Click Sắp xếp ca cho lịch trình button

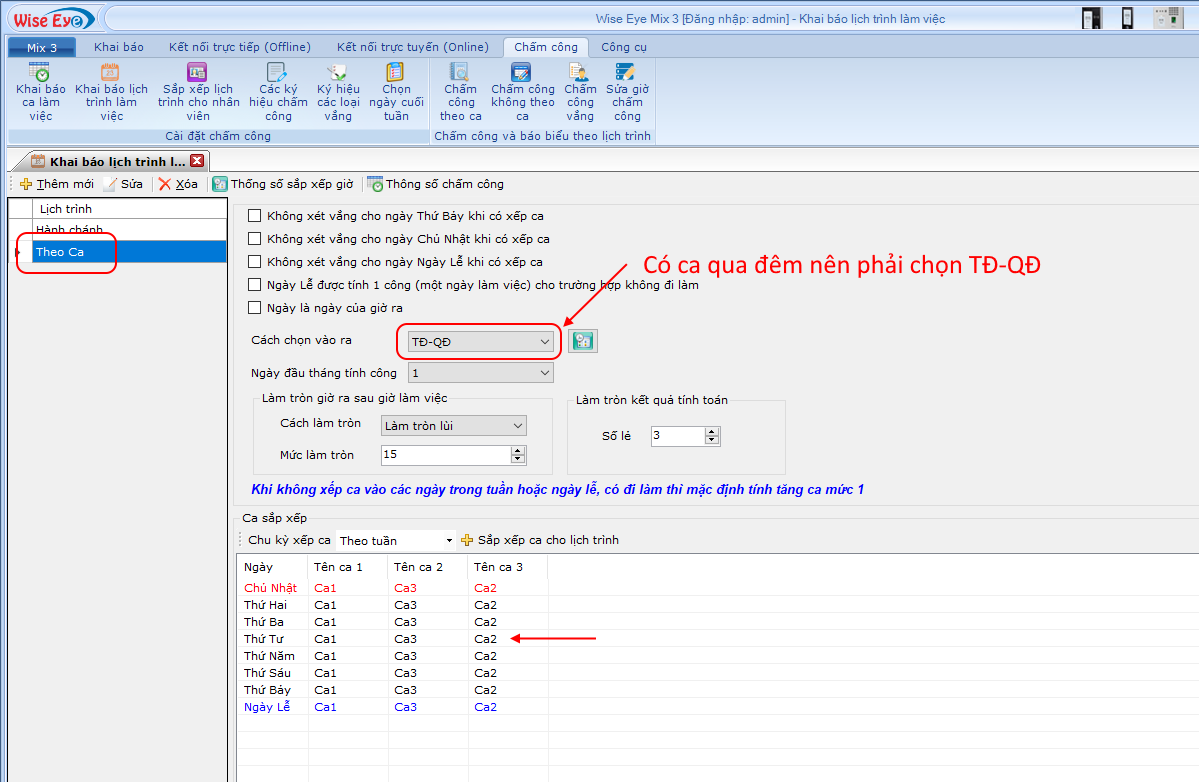tap(539, 540)
